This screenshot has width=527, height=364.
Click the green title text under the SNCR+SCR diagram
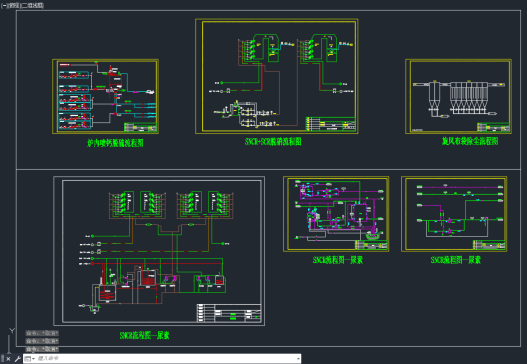(x=273, y=142)
